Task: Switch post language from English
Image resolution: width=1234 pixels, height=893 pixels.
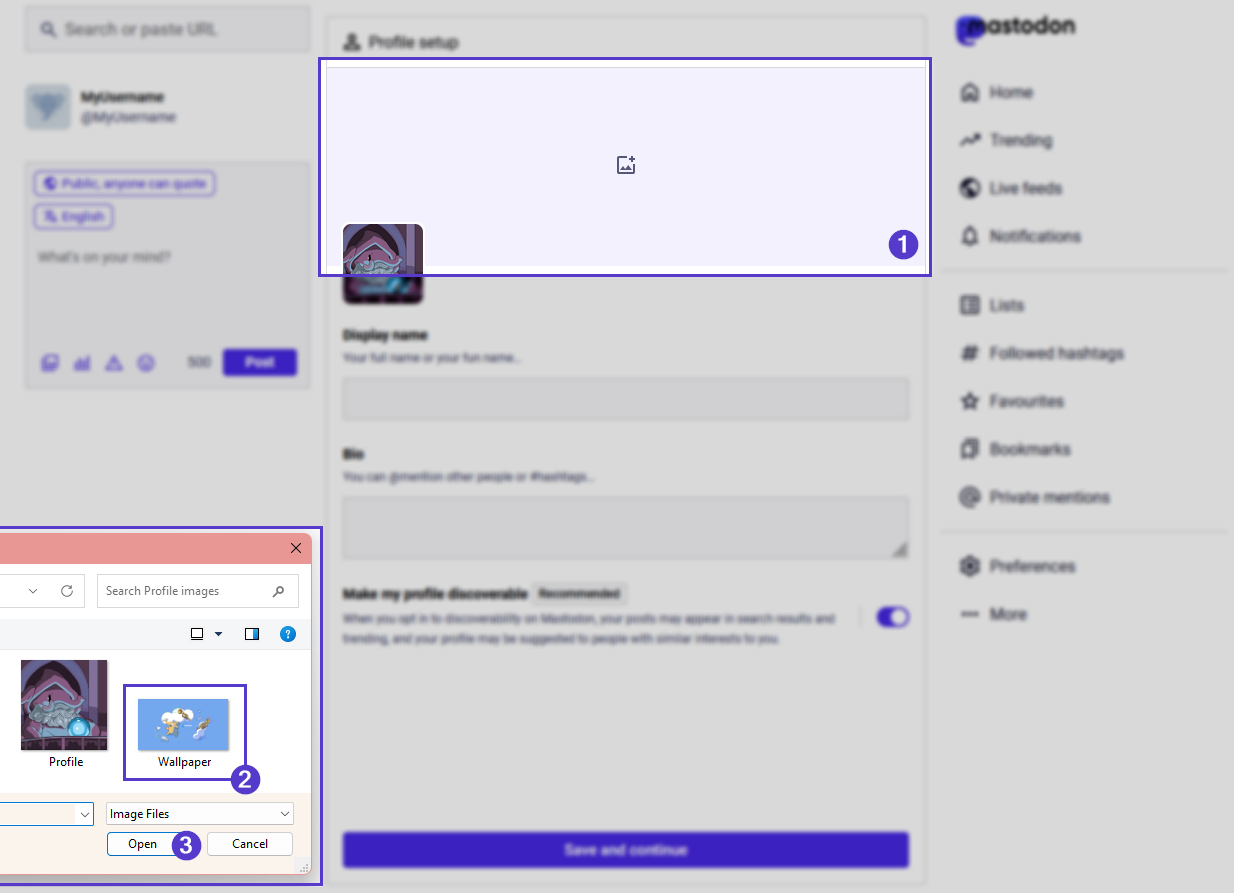Action: pyautogui.click(x=72, y=216)
